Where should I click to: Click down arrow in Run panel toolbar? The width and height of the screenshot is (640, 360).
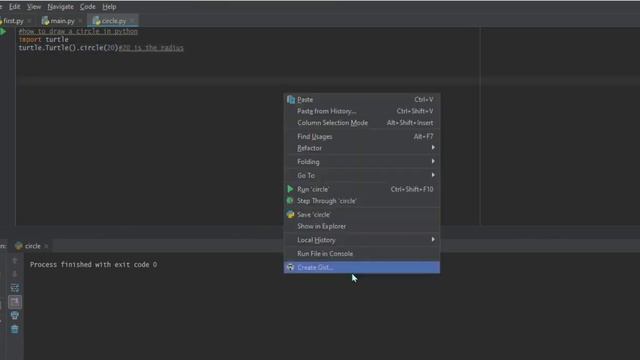pos(15,274)
